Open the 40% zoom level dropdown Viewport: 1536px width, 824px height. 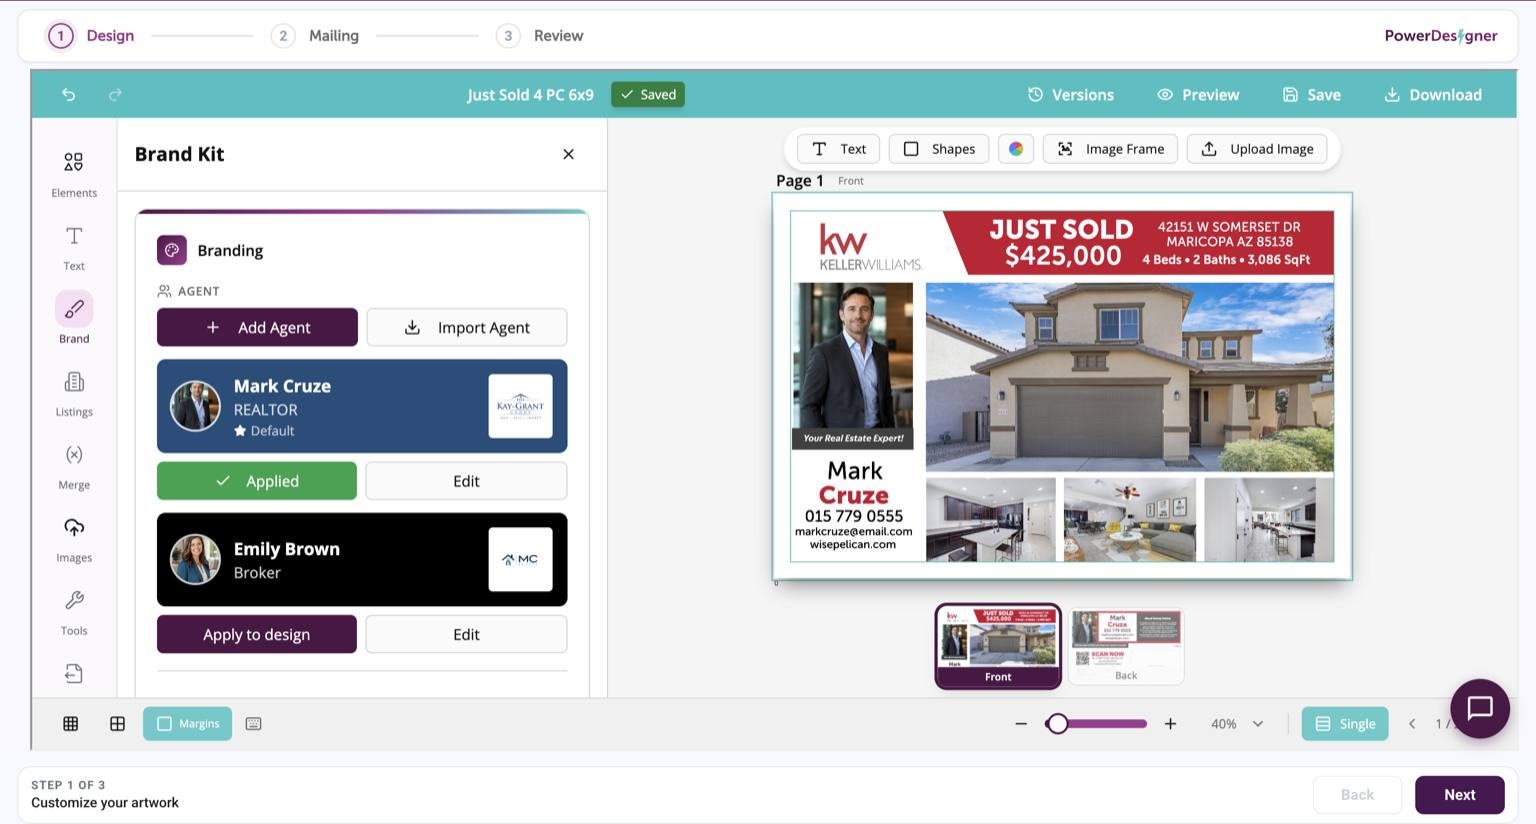tap(1237, 724)
